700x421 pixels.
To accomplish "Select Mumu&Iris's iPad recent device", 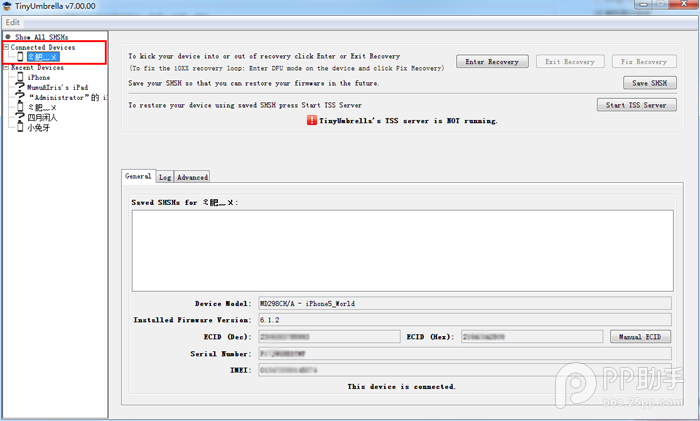I will pyautogui.click(x=57, y=87).
